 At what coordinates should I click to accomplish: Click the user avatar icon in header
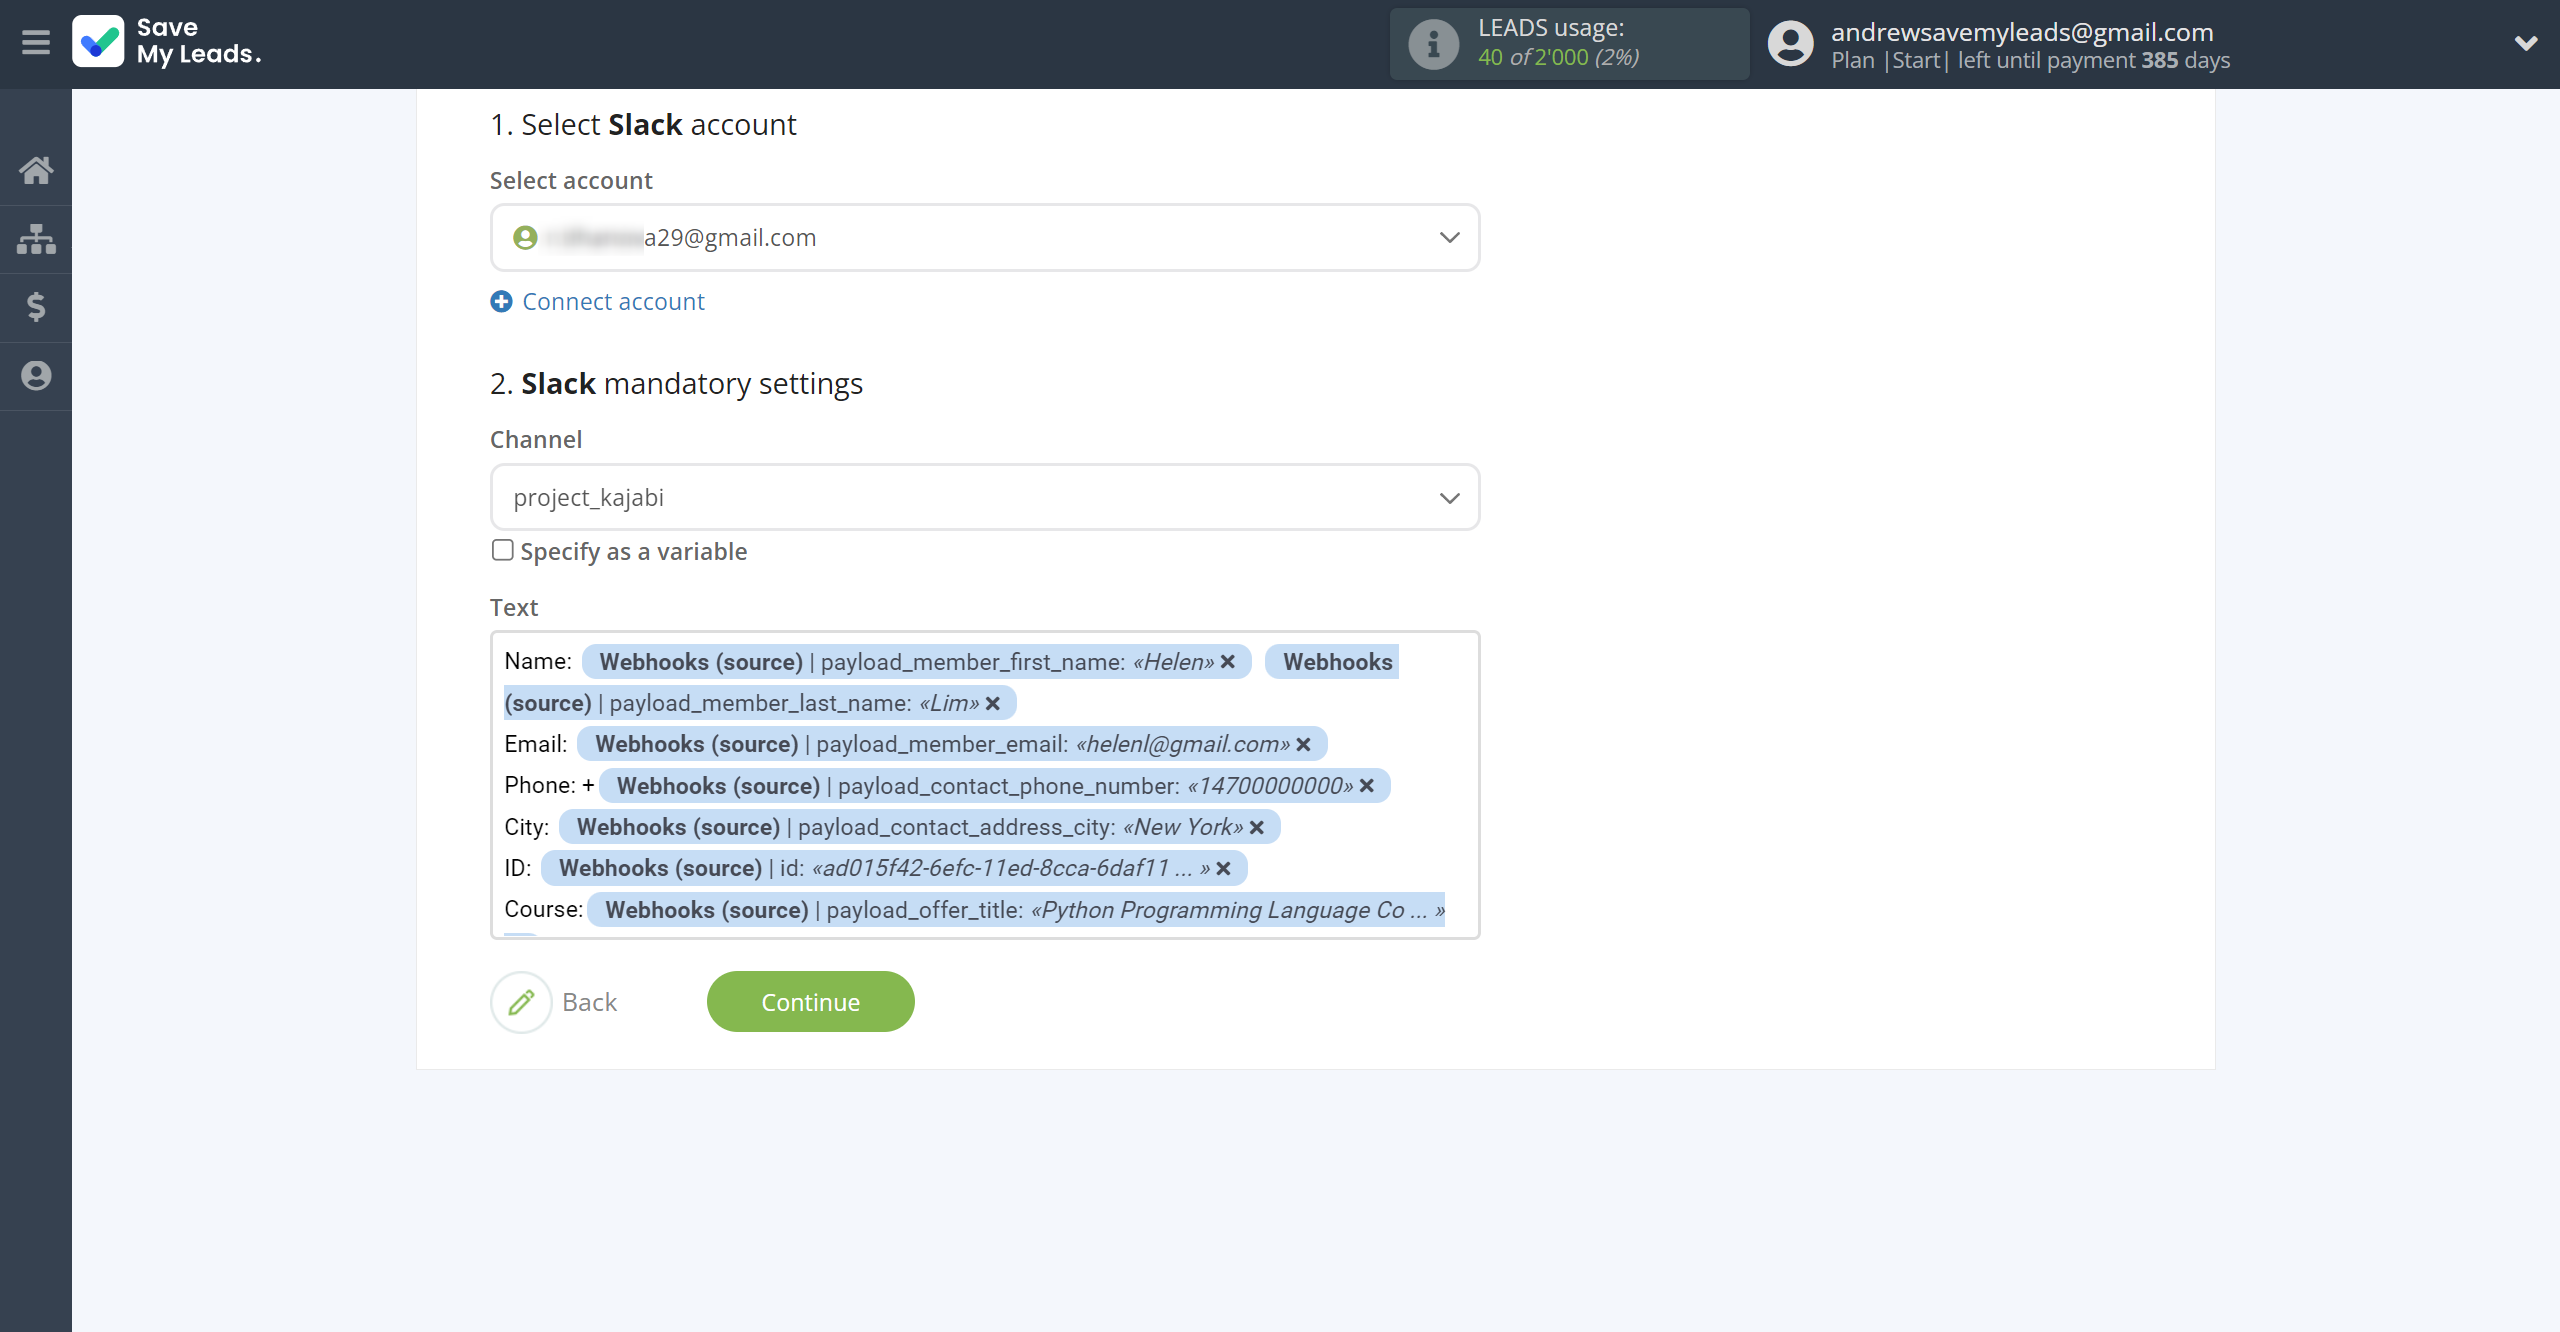1790,44
